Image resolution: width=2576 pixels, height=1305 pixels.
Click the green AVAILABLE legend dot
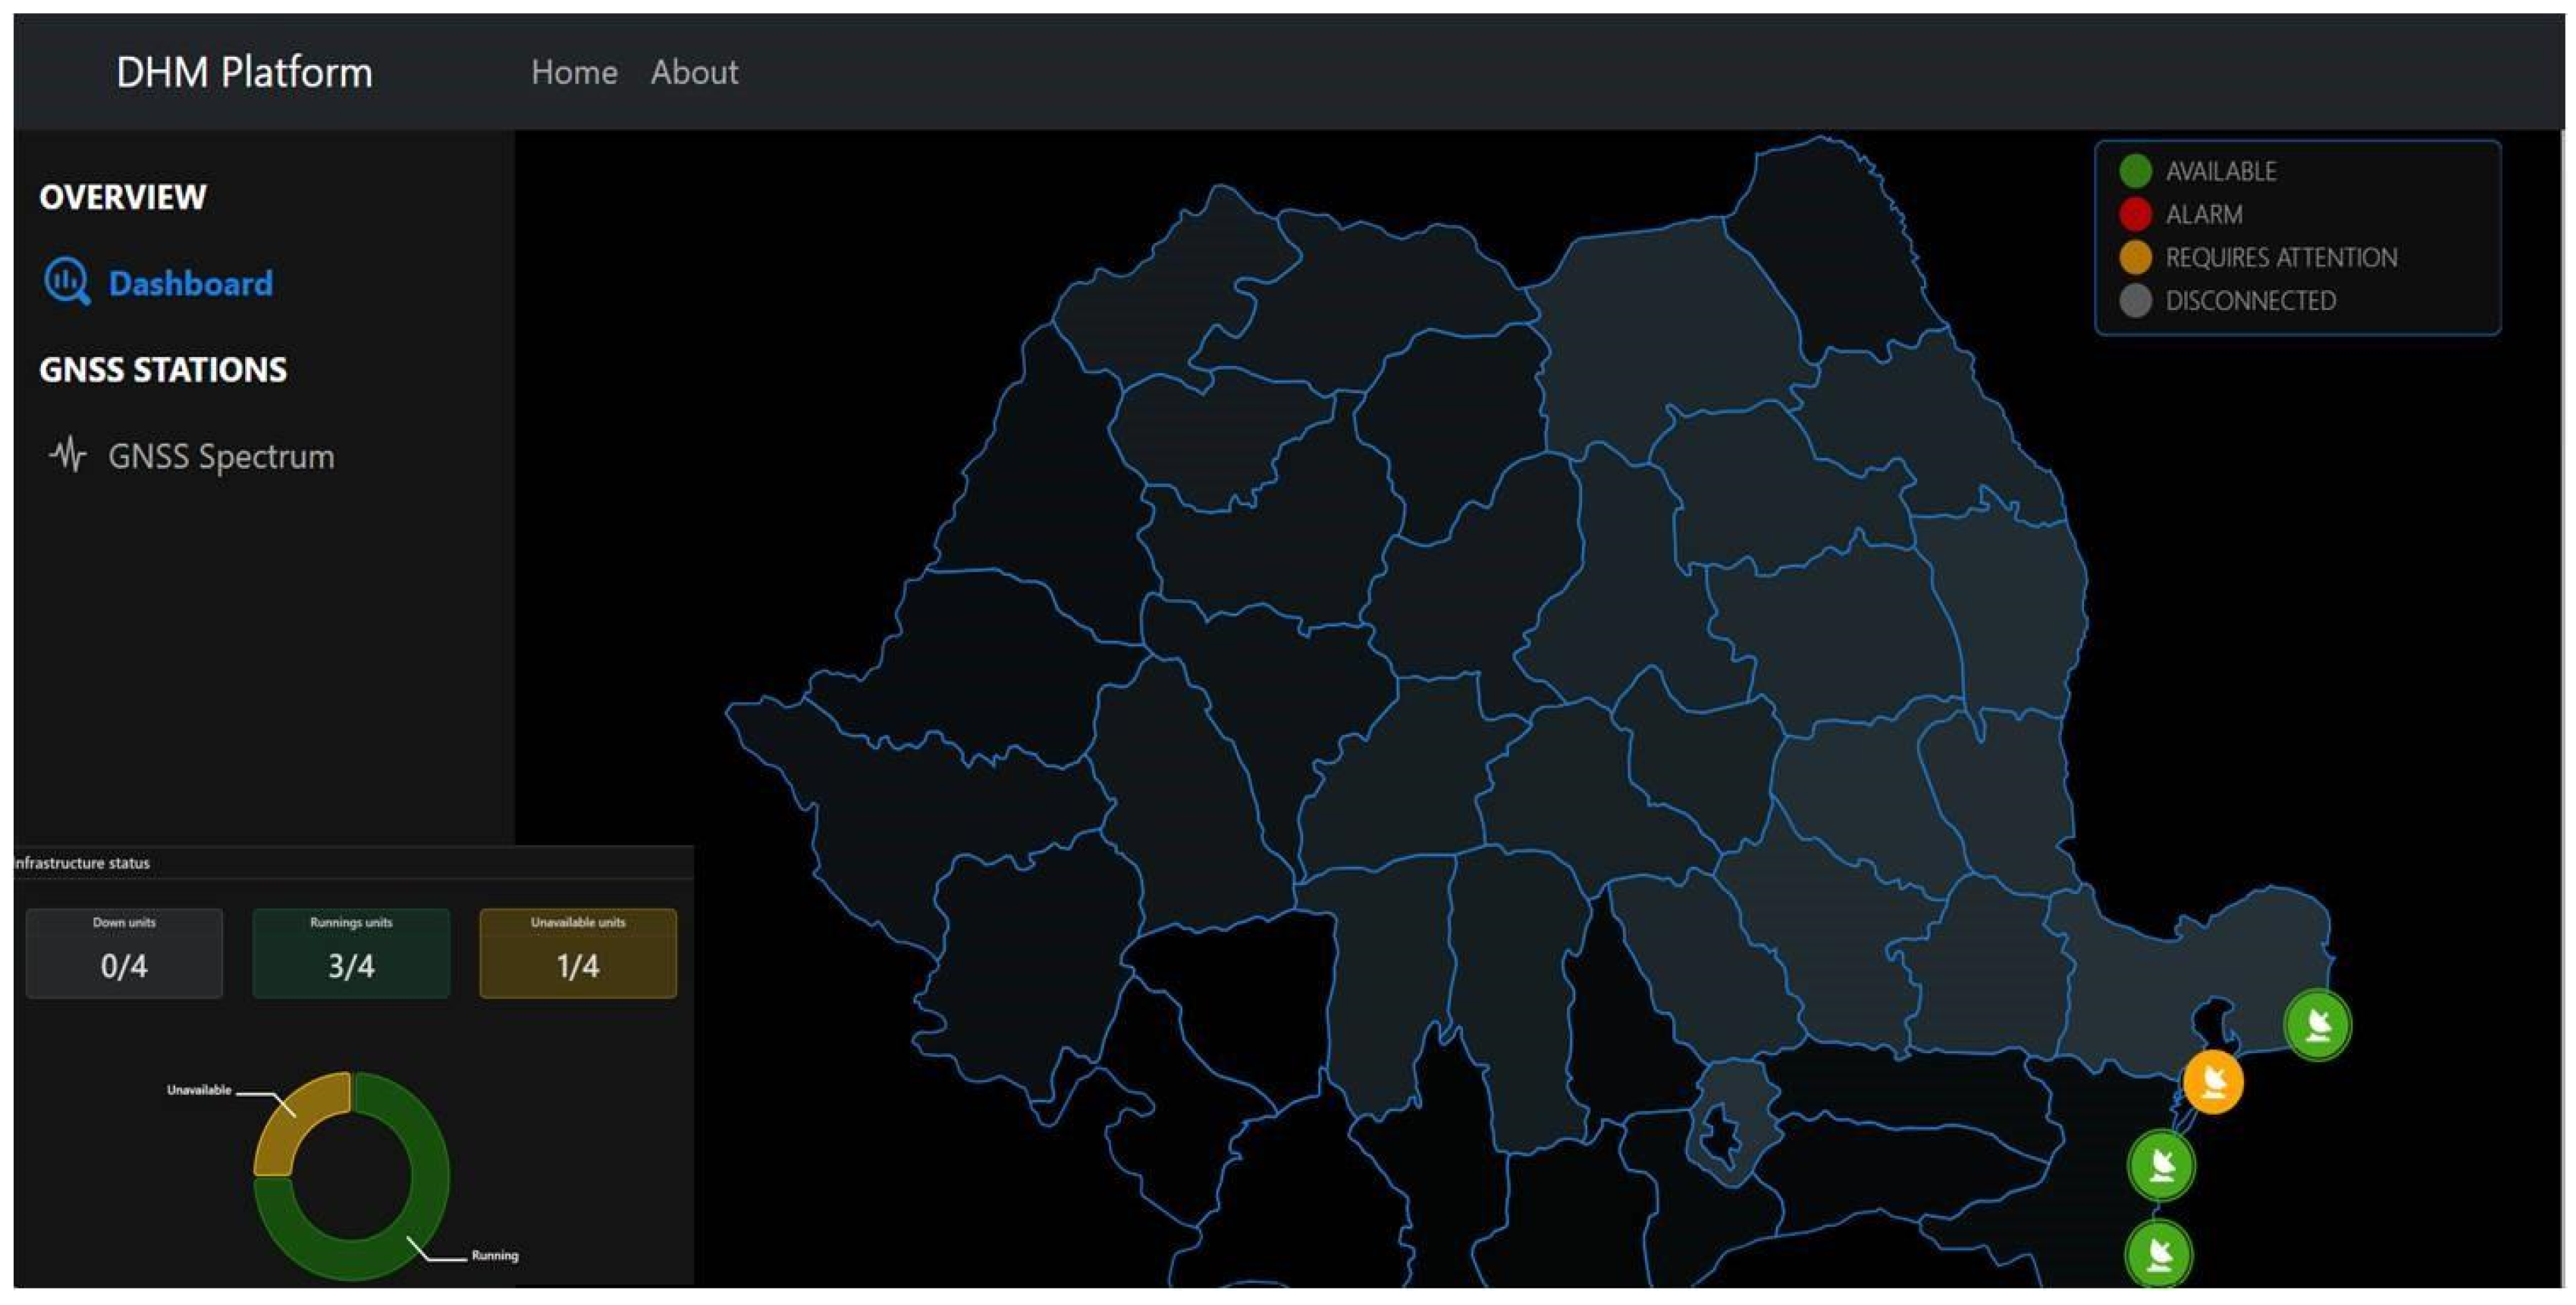[x=2135, y=171]
